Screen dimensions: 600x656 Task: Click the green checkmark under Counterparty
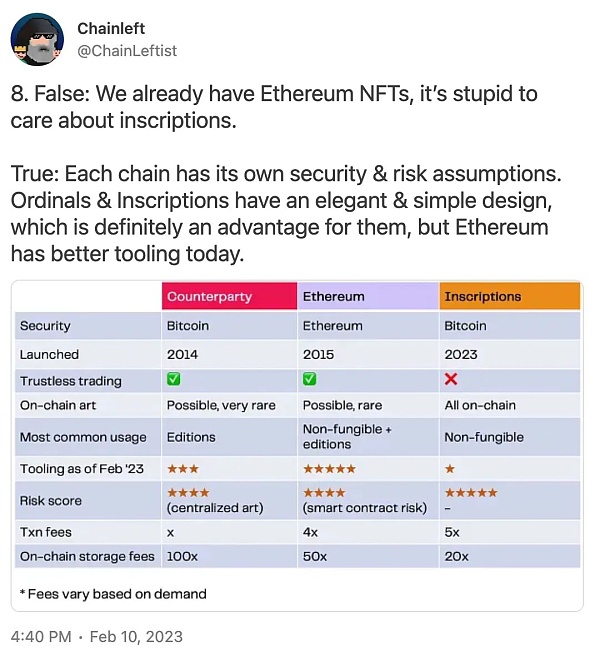174,380
